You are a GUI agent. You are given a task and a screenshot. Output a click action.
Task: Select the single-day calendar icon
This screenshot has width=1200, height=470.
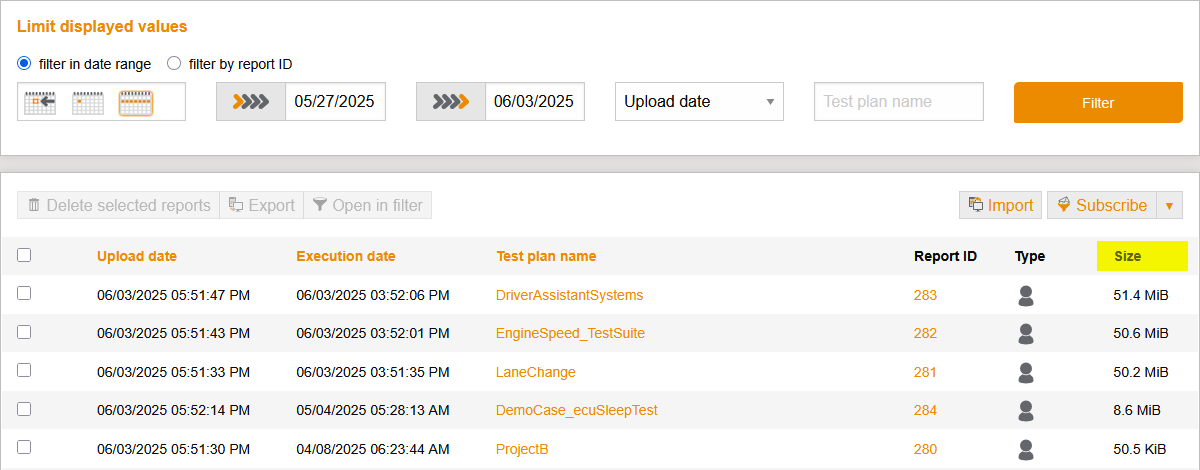88,102
